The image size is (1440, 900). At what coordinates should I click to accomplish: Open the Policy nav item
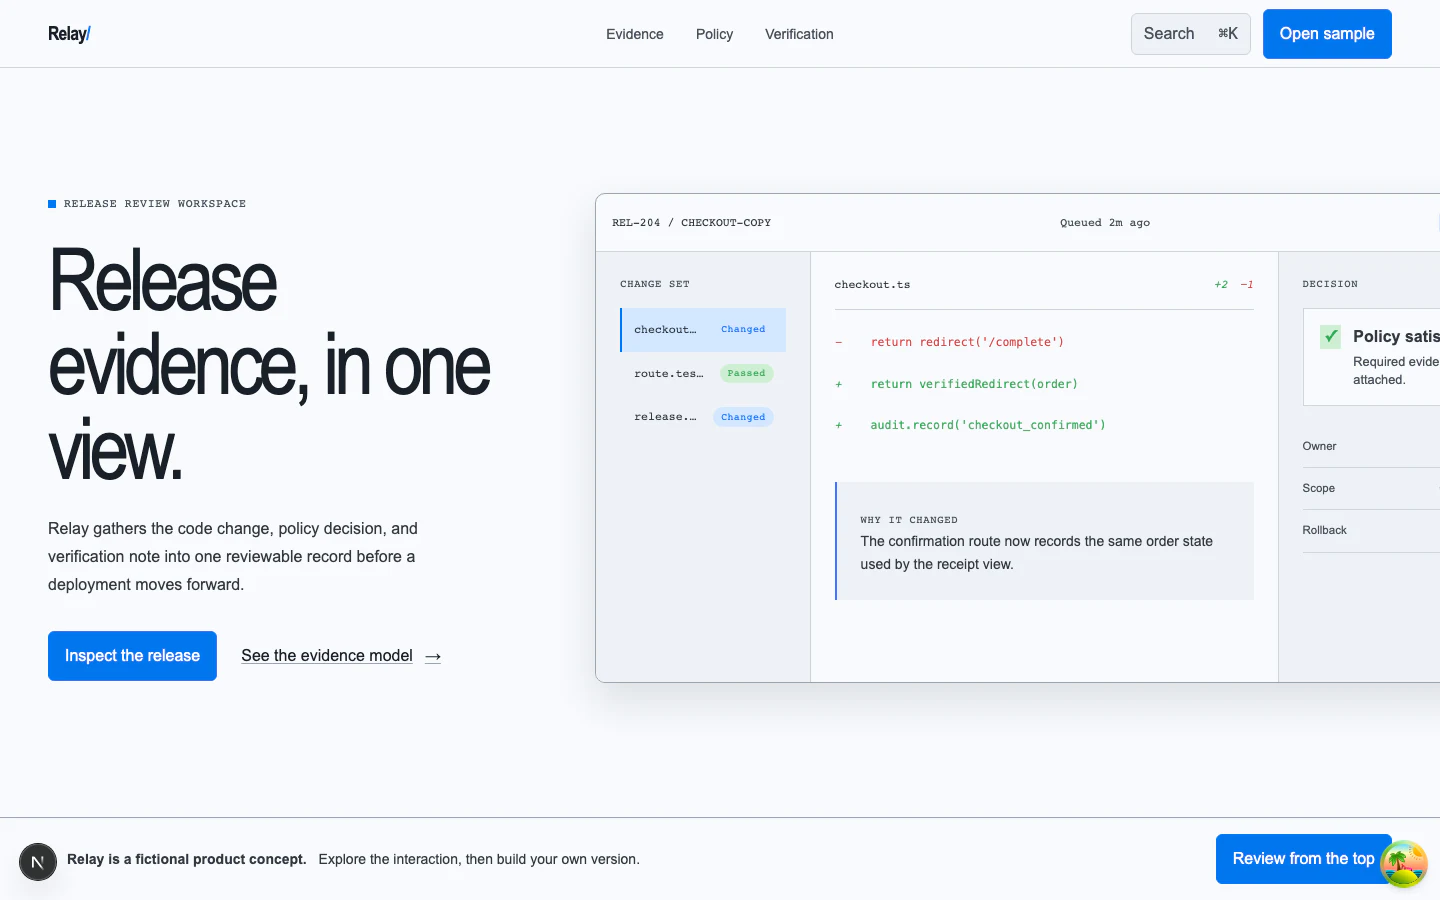pyautogui.click(x=714, y=34)
